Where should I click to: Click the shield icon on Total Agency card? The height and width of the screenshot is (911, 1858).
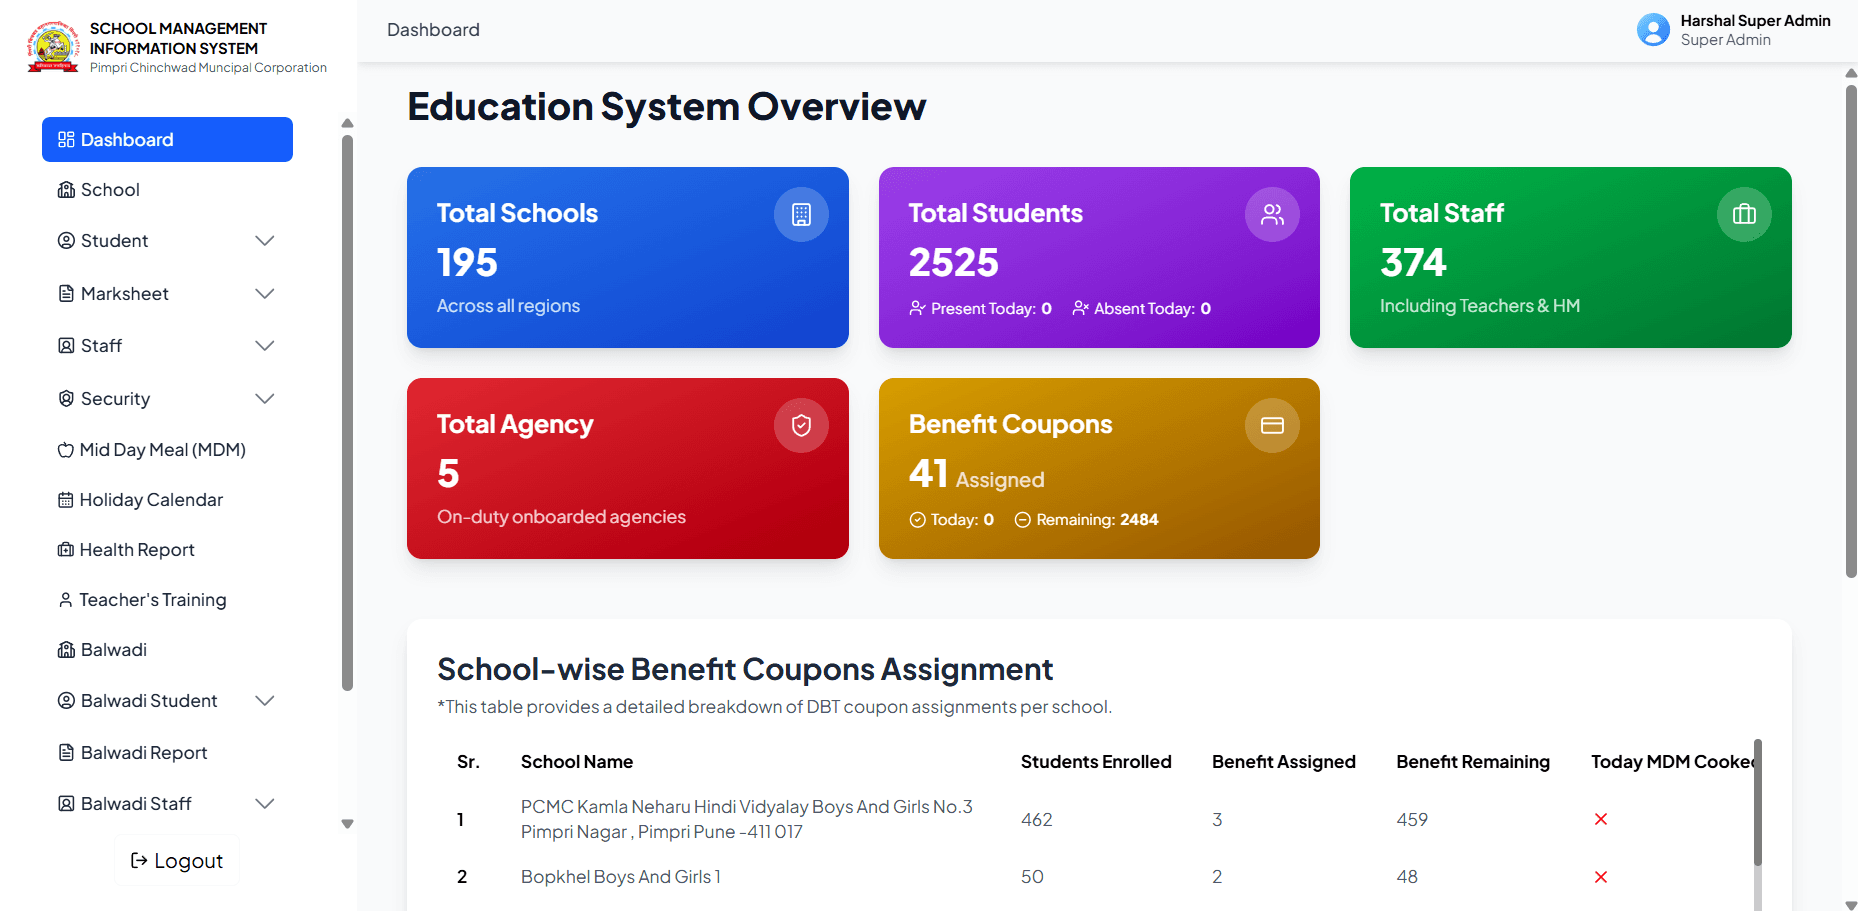[x=801, y=424]
